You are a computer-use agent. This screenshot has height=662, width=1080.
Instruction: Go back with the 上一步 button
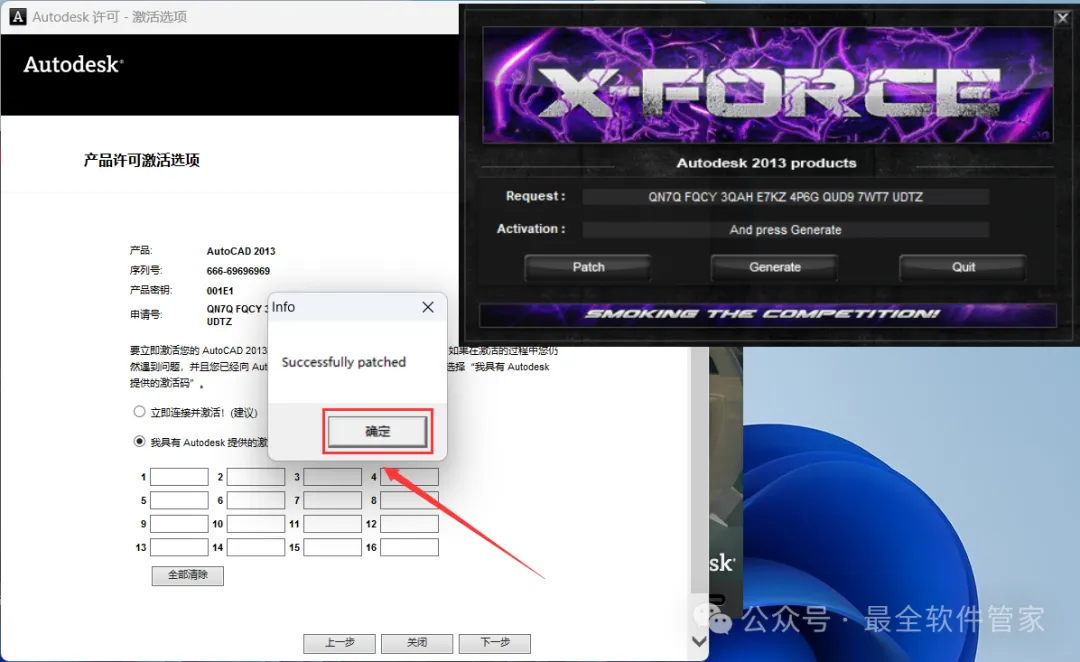click(x=340, y=643)
